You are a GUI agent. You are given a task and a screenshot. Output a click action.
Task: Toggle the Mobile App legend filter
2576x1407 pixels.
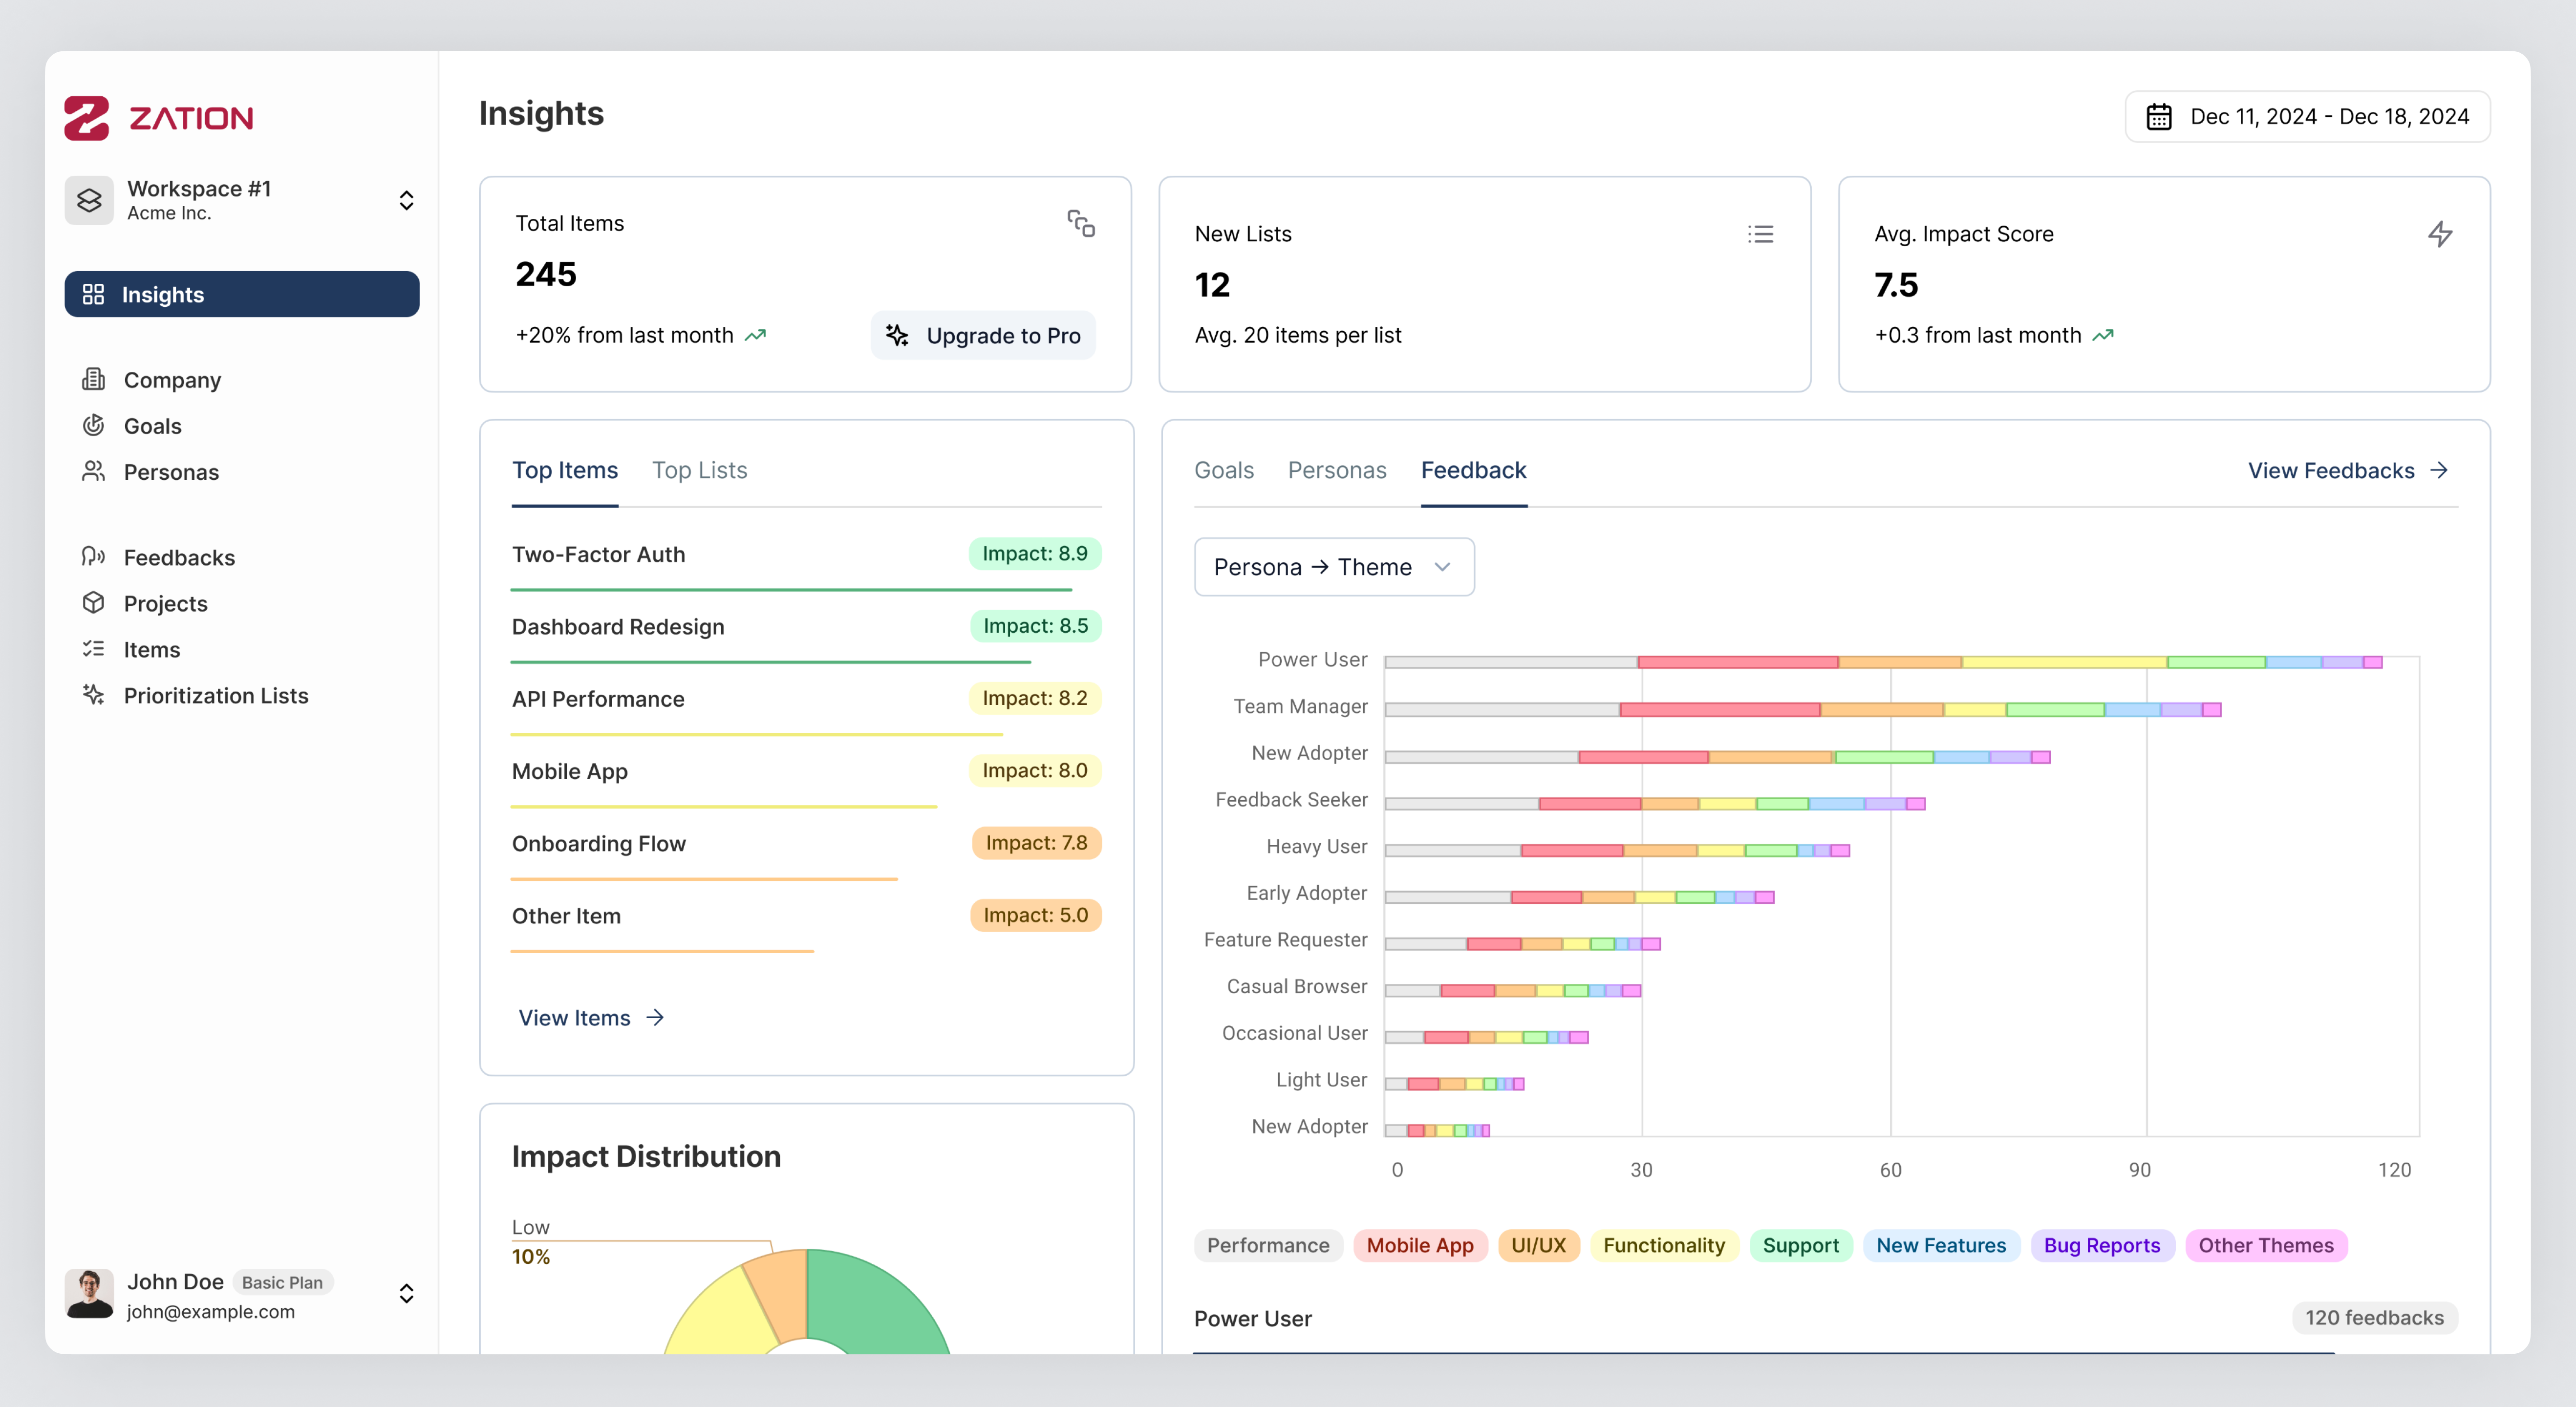click(x=1419, y=1245)
